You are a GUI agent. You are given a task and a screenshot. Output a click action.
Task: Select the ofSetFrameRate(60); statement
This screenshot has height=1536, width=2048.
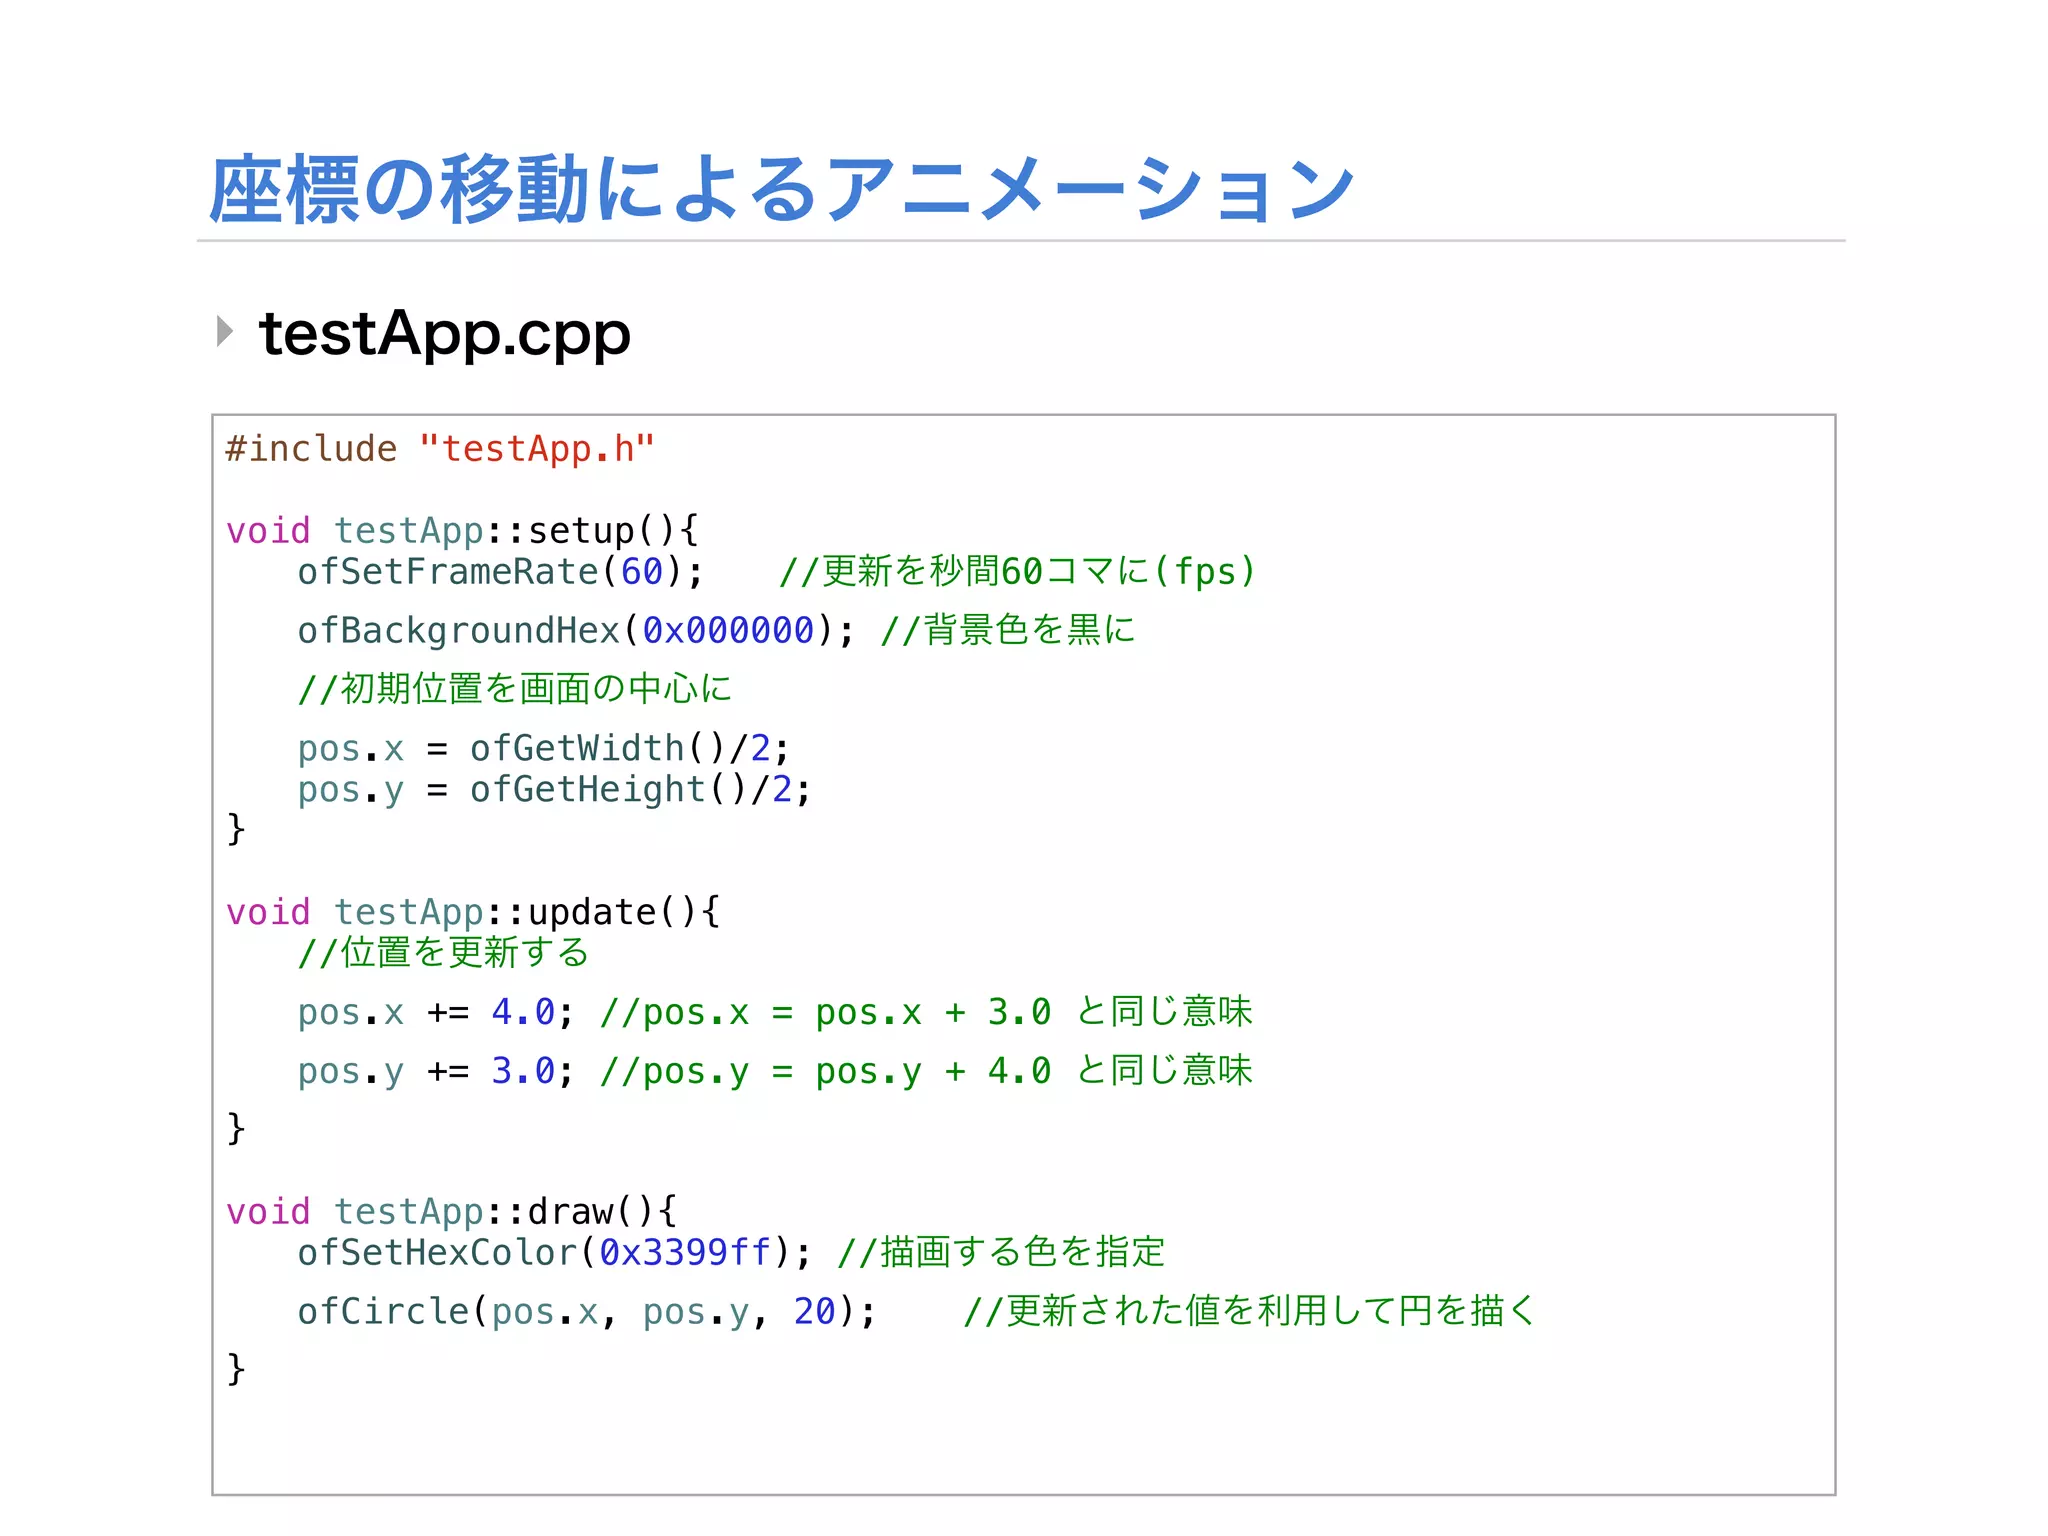click(x=501, y=572)
